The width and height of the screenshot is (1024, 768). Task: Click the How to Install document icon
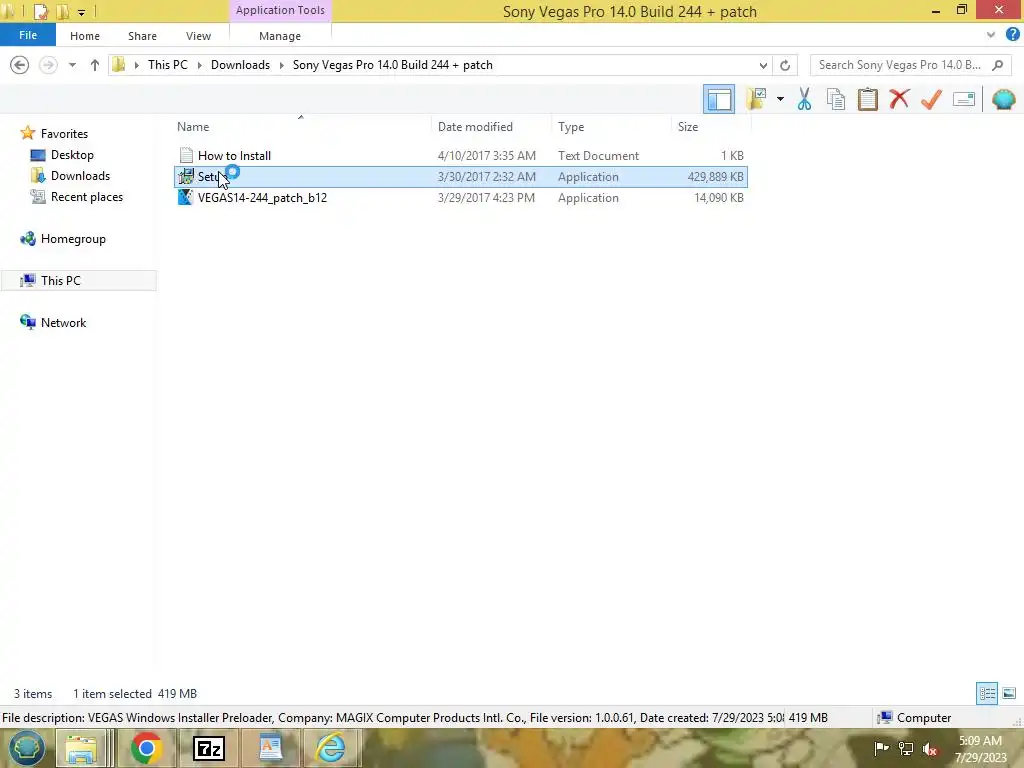(186, 155)
